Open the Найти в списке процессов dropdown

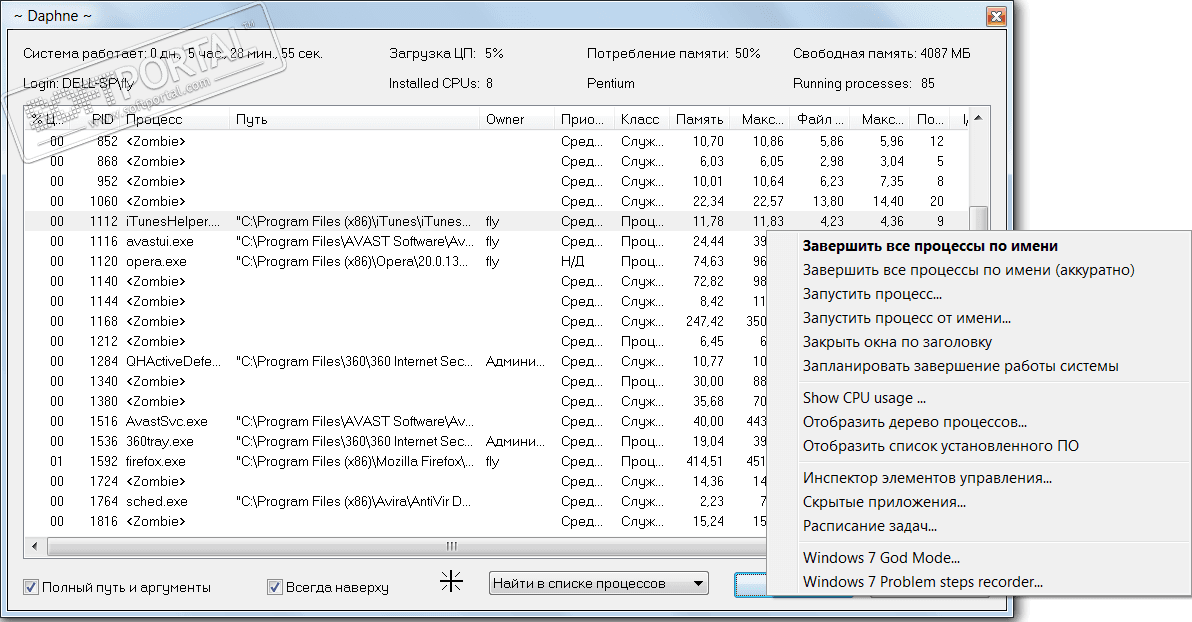tap(599, 583)
